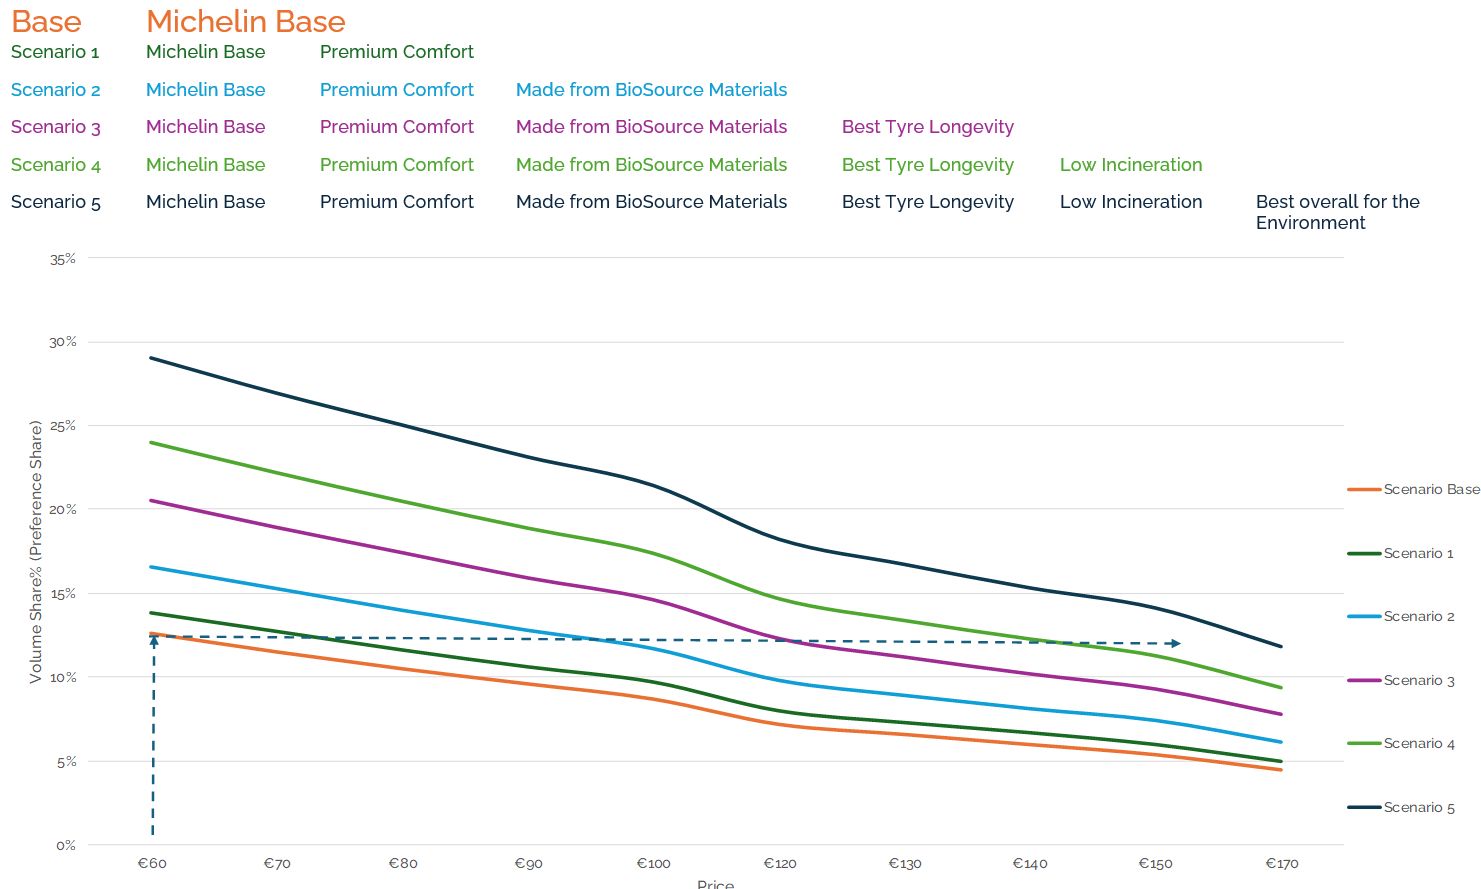Select the €170 label on the x-axis

point(1281,864)
